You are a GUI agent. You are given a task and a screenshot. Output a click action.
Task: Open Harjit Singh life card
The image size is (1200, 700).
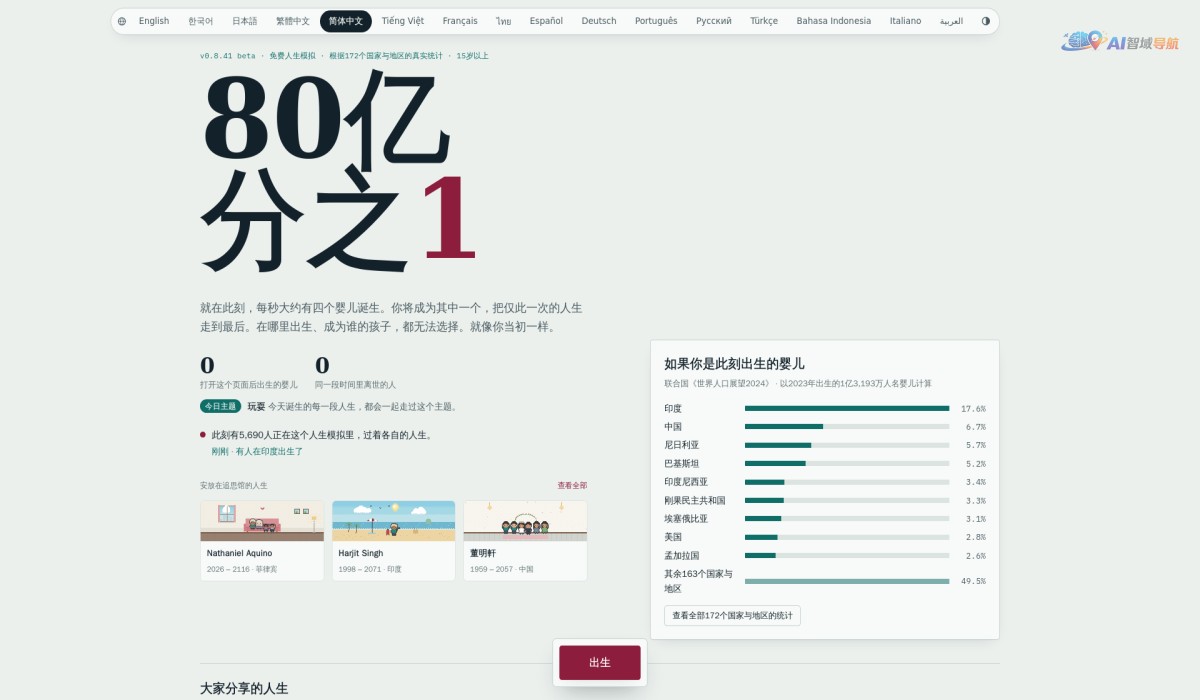point(394,541)
